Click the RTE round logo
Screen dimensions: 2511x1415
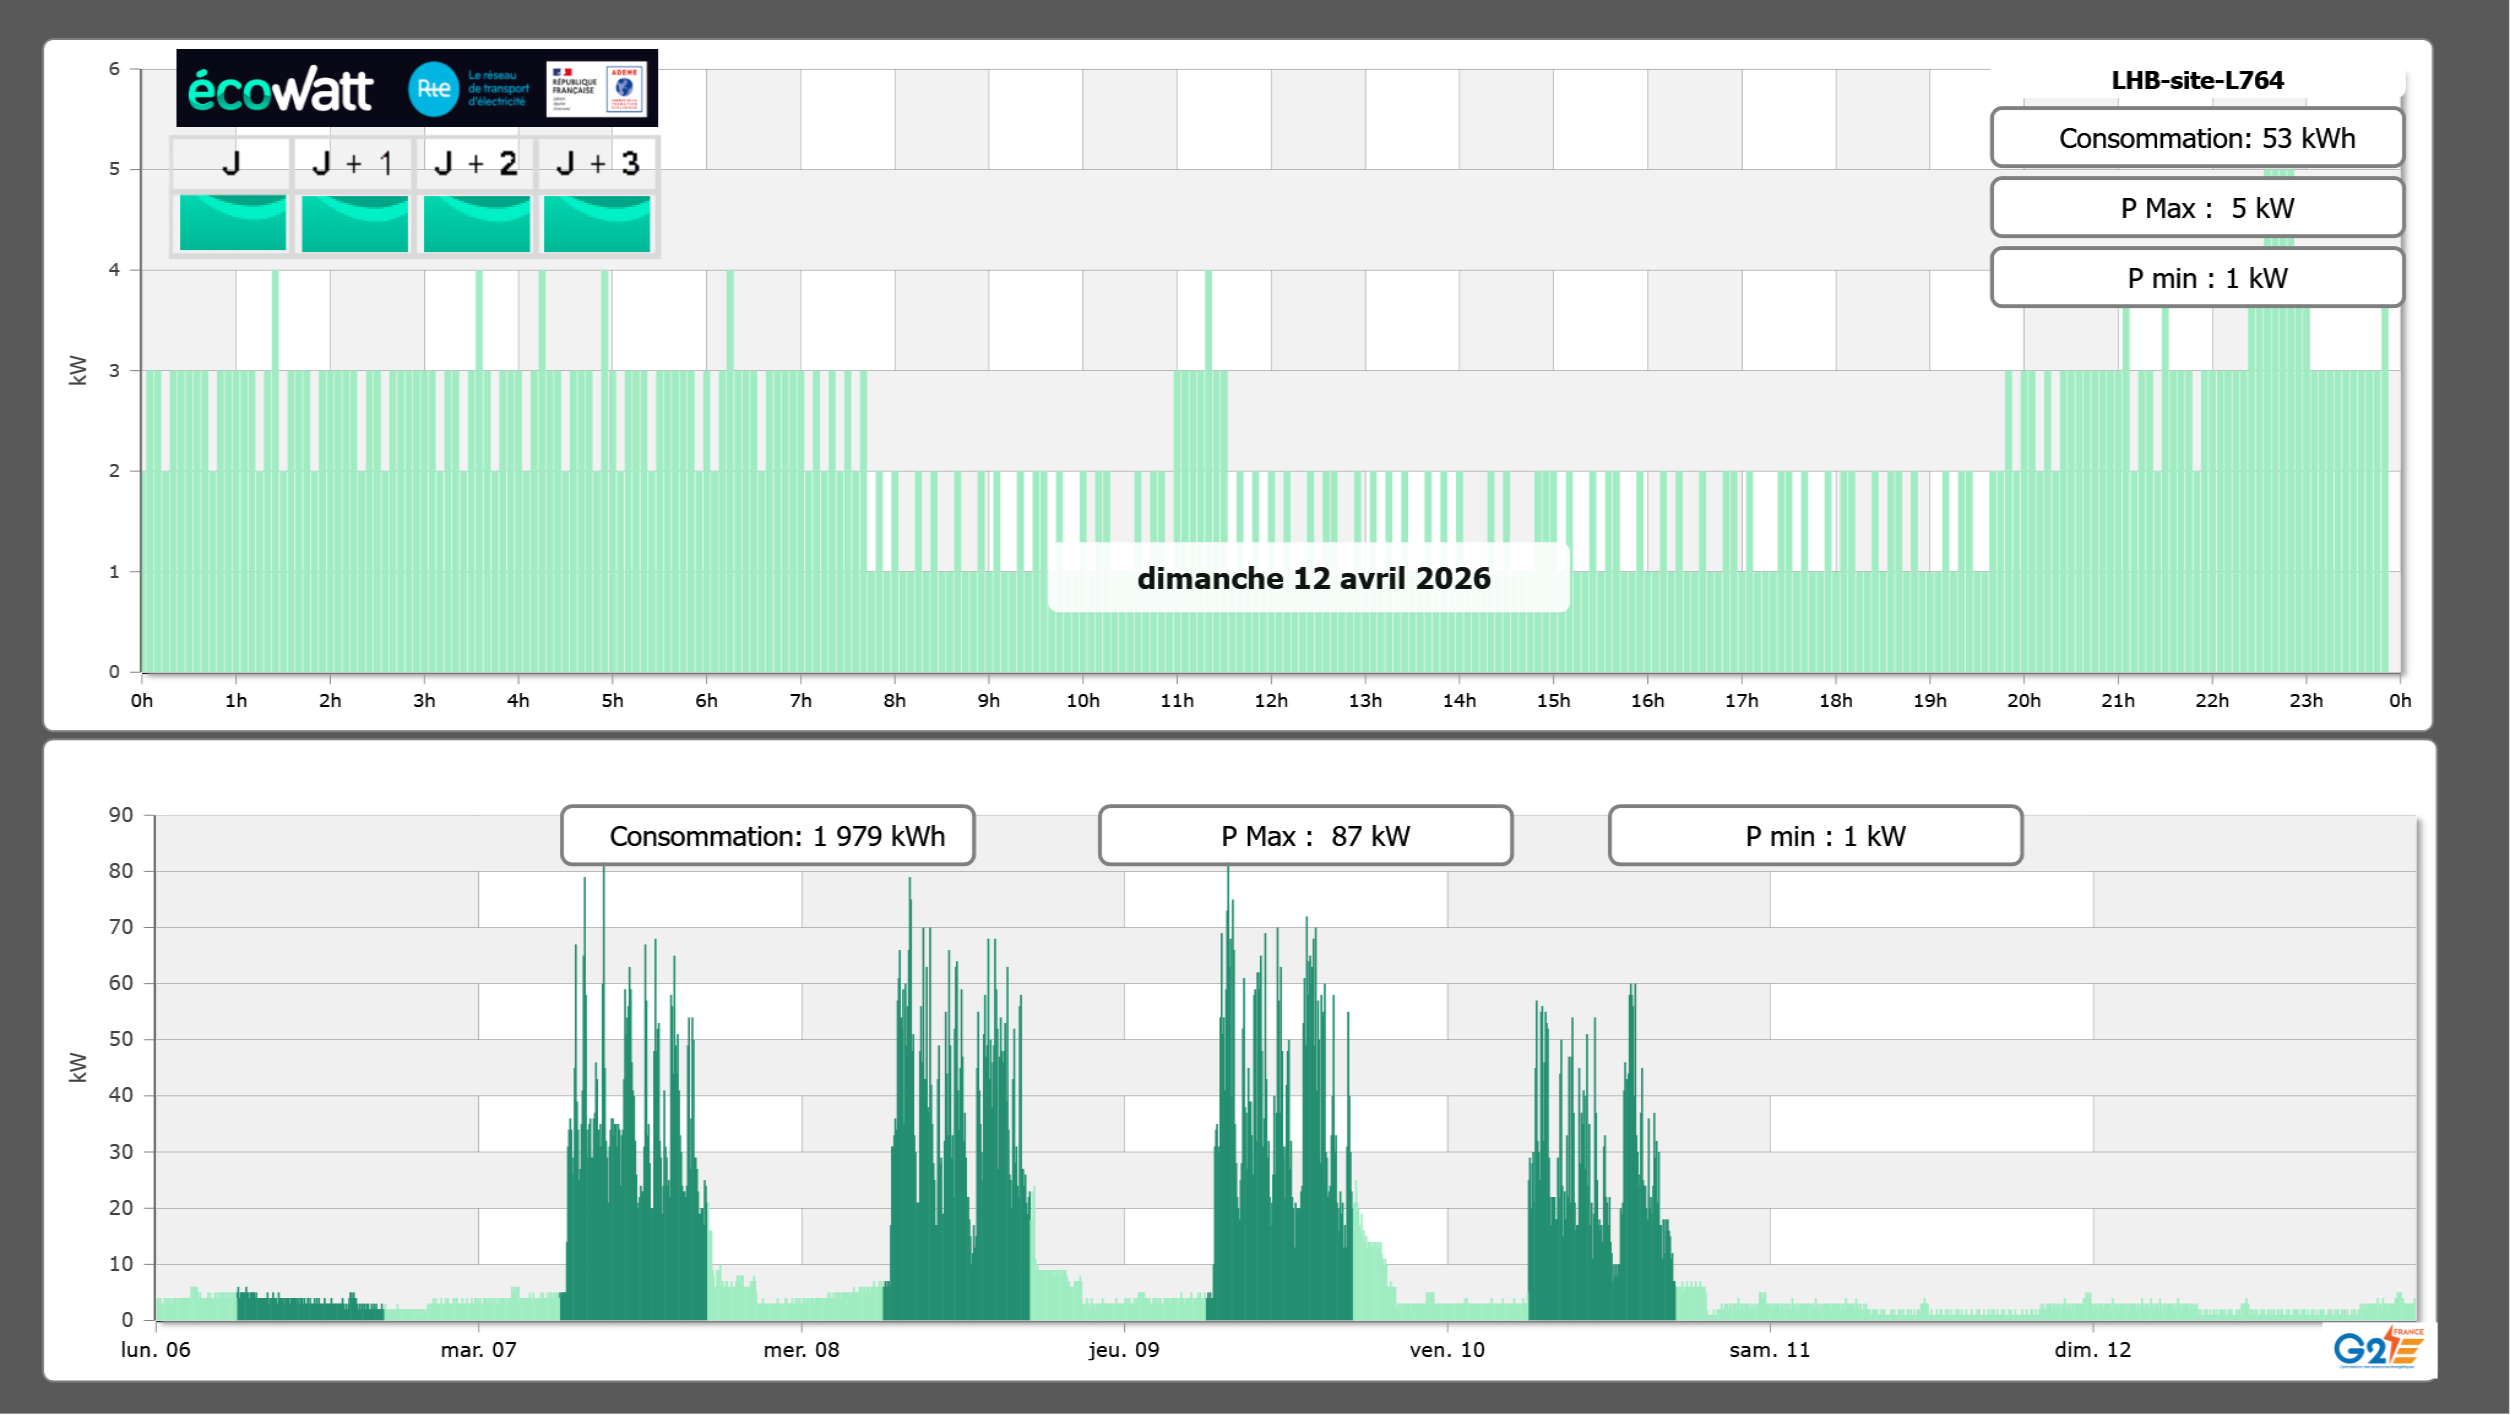click(x=433, y=89)
